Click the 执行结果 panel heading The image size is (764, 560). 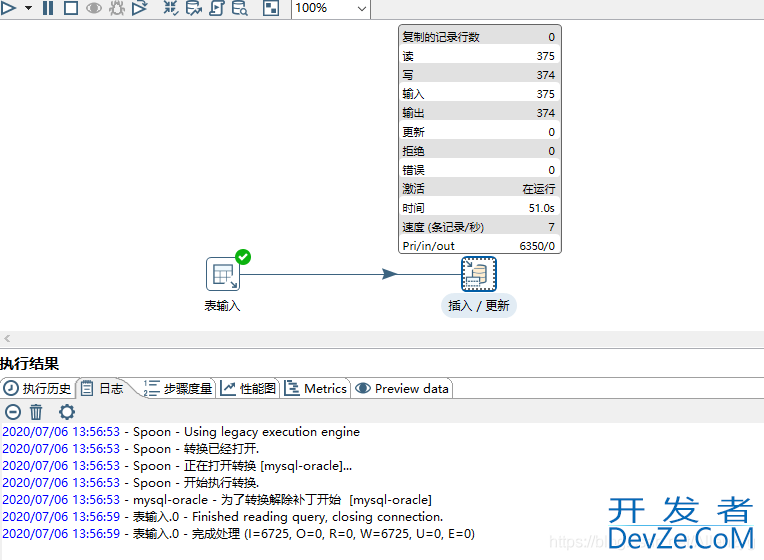point(30,364)
